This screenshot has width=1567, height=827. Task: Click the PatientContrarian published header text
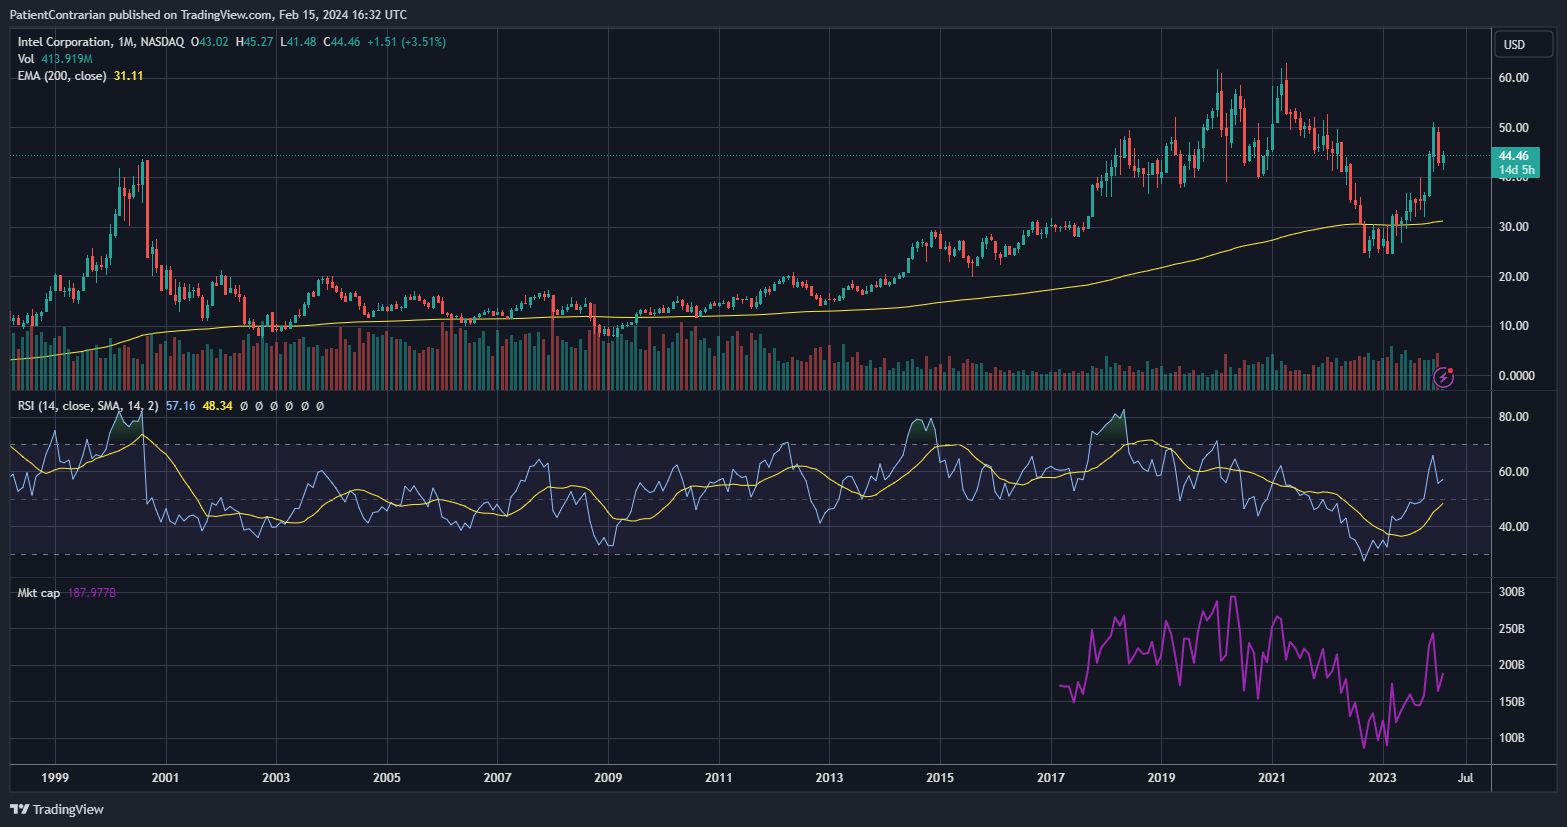point(208,15)
